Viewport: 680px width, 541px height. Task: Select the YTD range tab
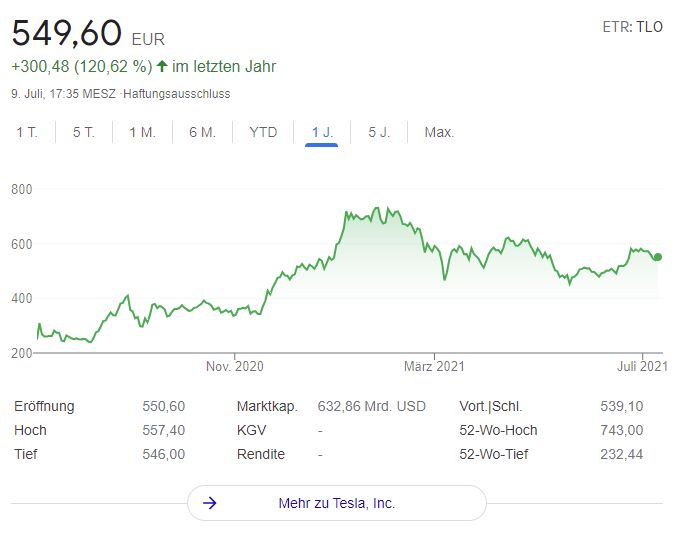263,132
